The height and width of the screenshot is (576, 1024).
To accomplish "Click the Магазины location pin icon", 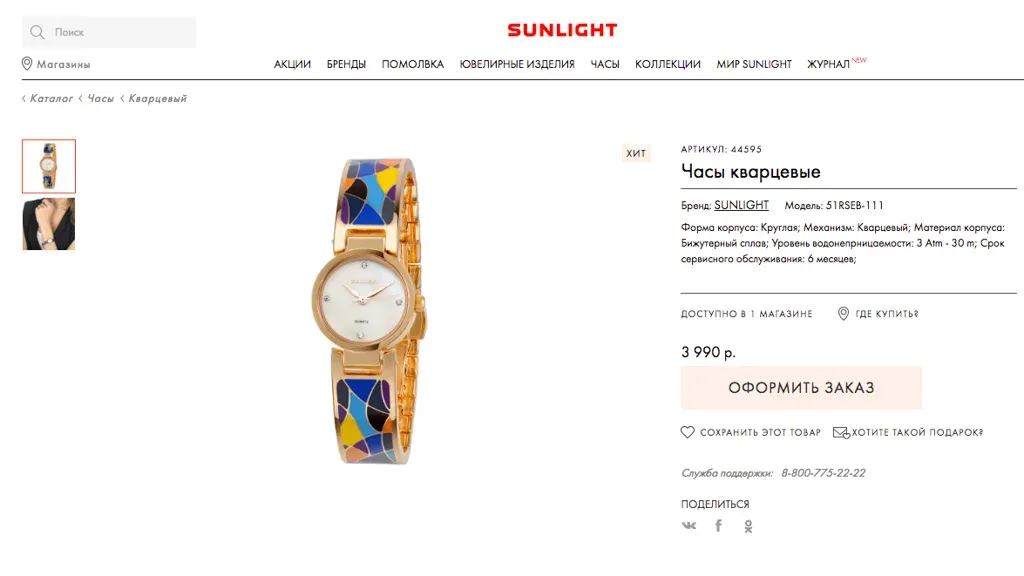I will (x=27, y=63).
